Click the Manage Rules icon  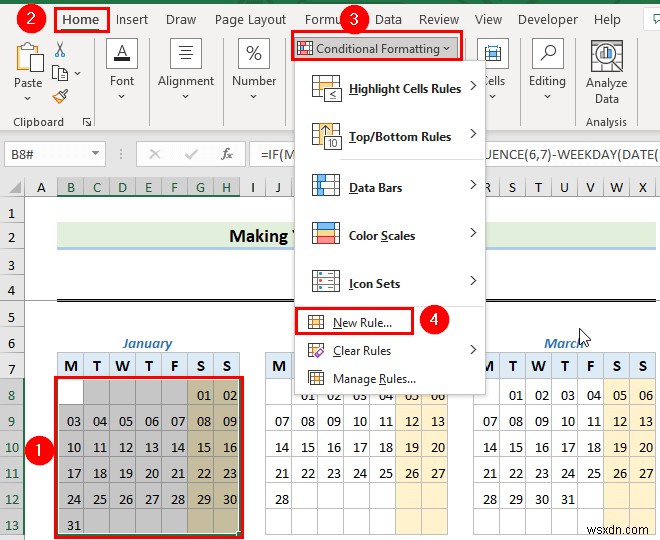click(x=316, y=378)
